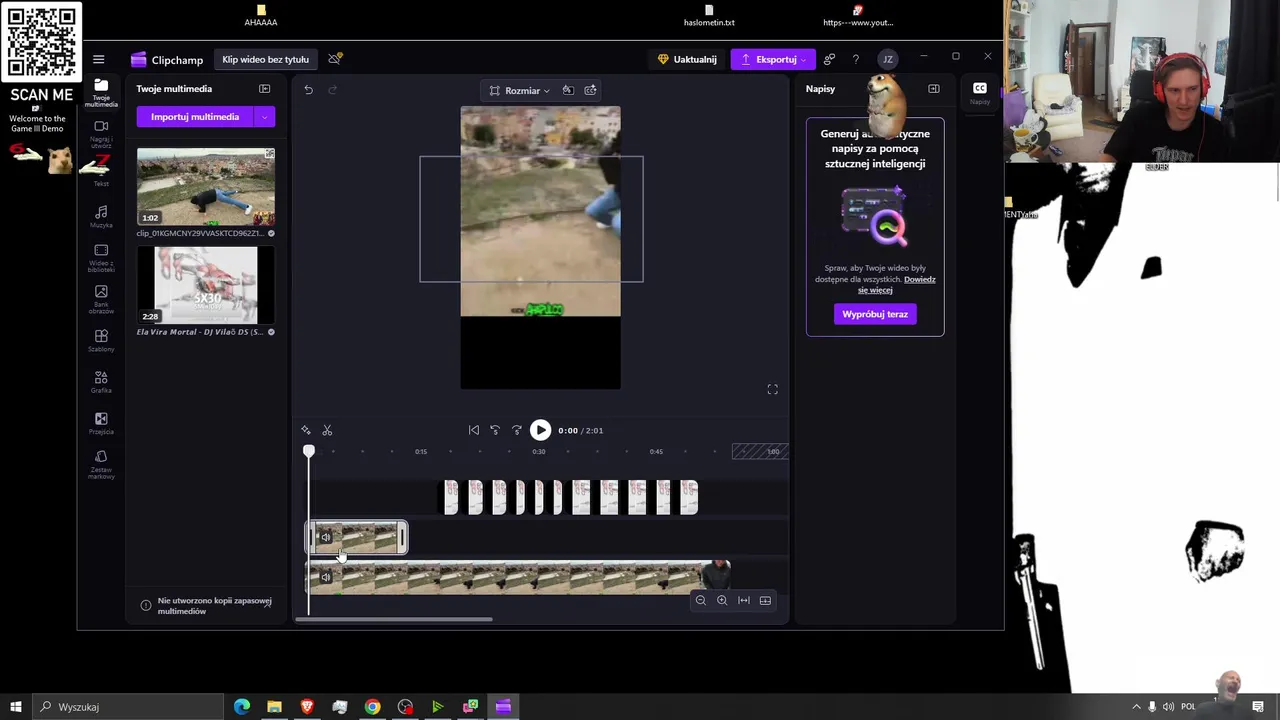Click the timeline horizontal scrollbar
This screenshot has width=1280, height=720.
click(x=394, y=619)
